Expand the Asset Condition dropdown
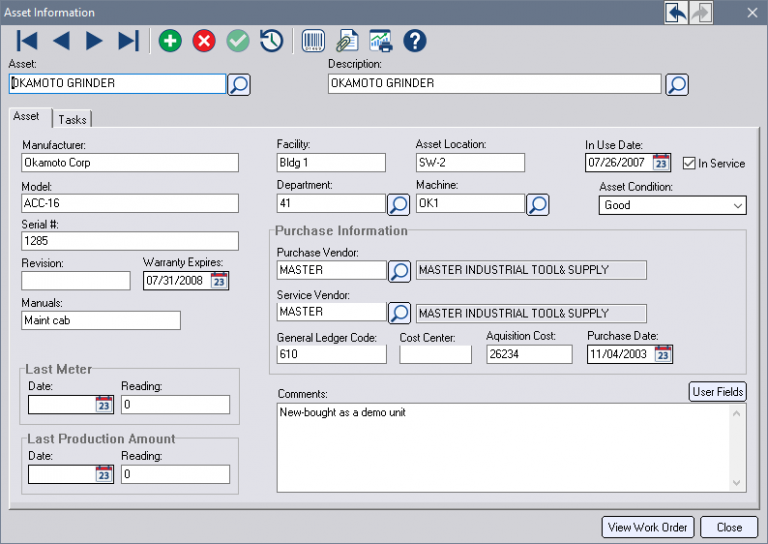Viewport: 768px width, 544px height. (738, 205)
